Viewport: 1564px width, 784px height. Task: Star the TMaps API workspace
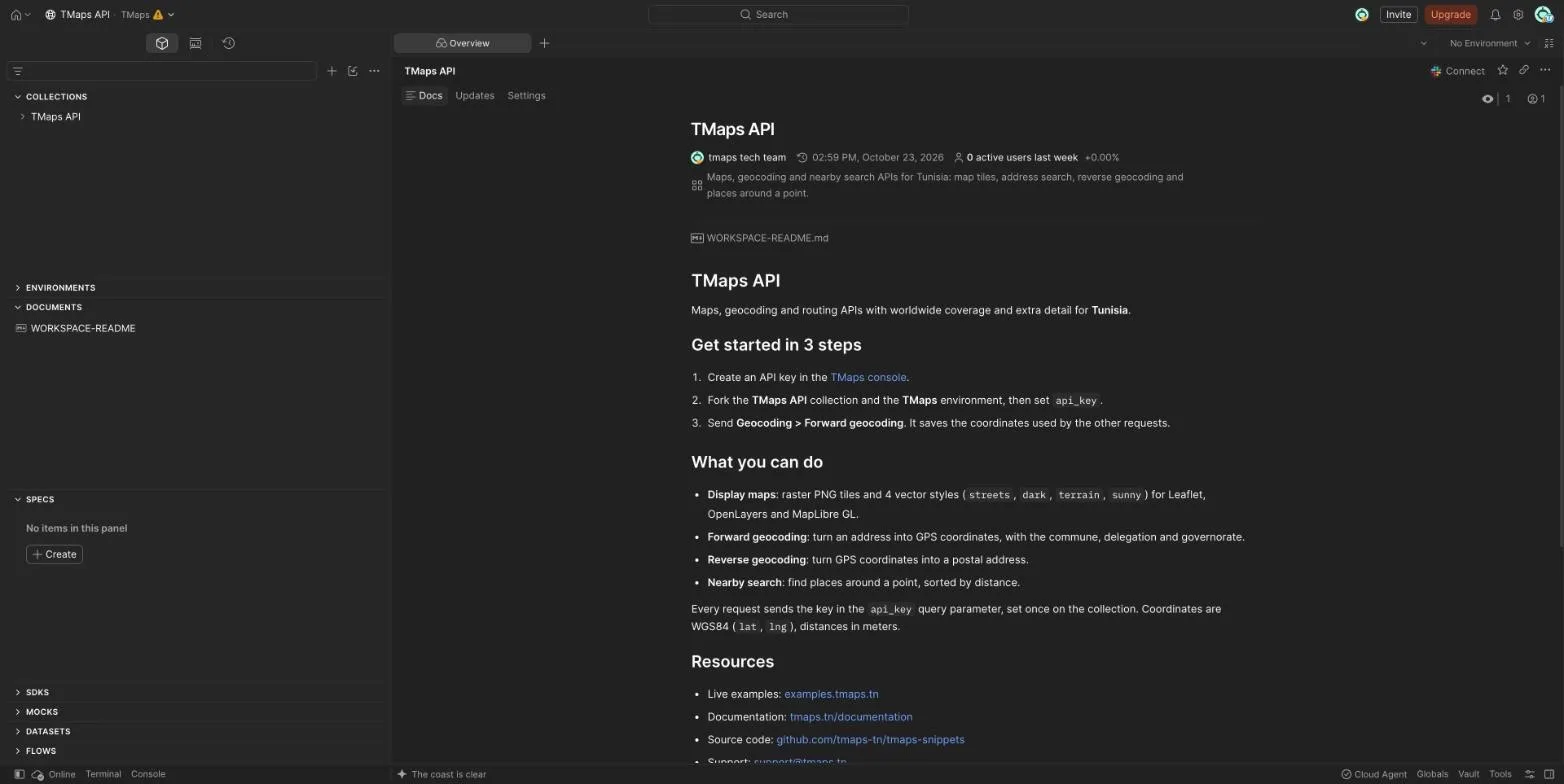coord(1502,70)
